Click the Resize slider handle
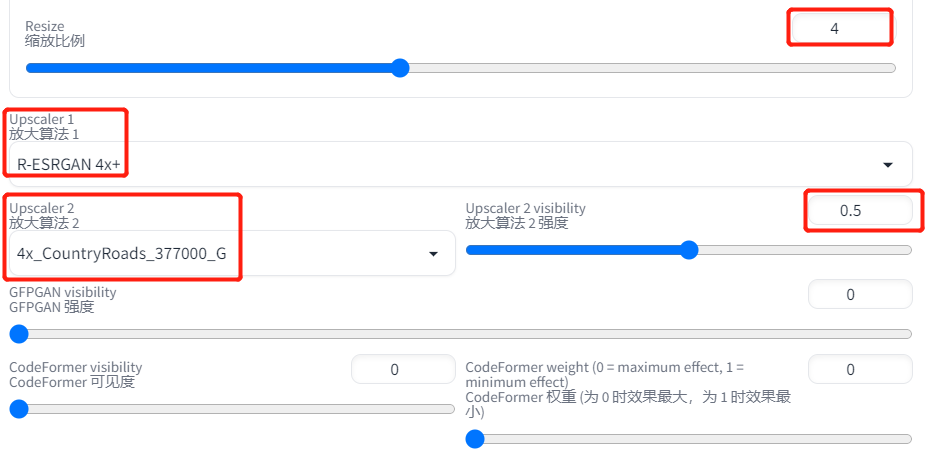 click(400, 68)
